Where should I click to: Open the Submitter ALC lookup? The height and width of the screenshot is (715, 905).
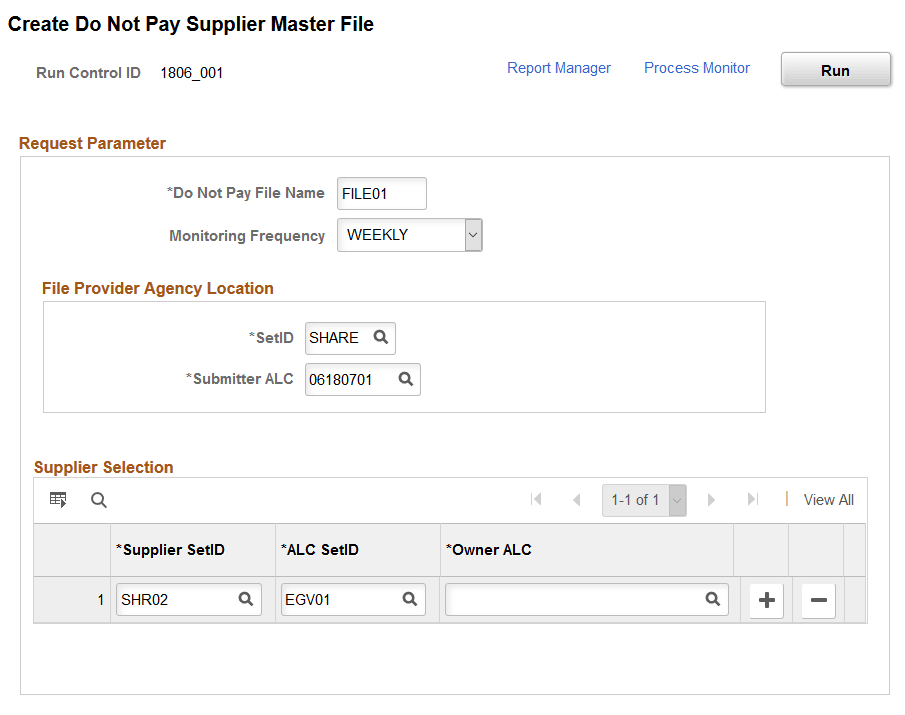tap(405, 379)
